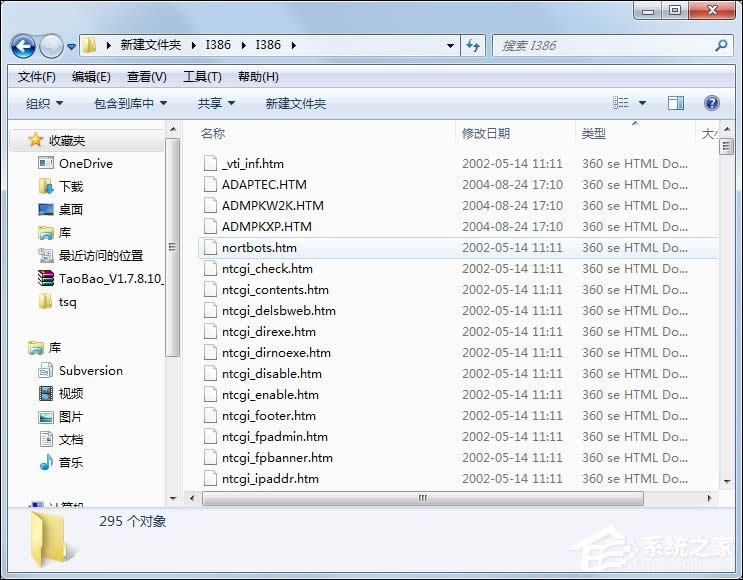Open the 包含到库中 dropdown
The width and height of the screenshot is (743, 580).
pyautogui.click(x=130, y=103)
